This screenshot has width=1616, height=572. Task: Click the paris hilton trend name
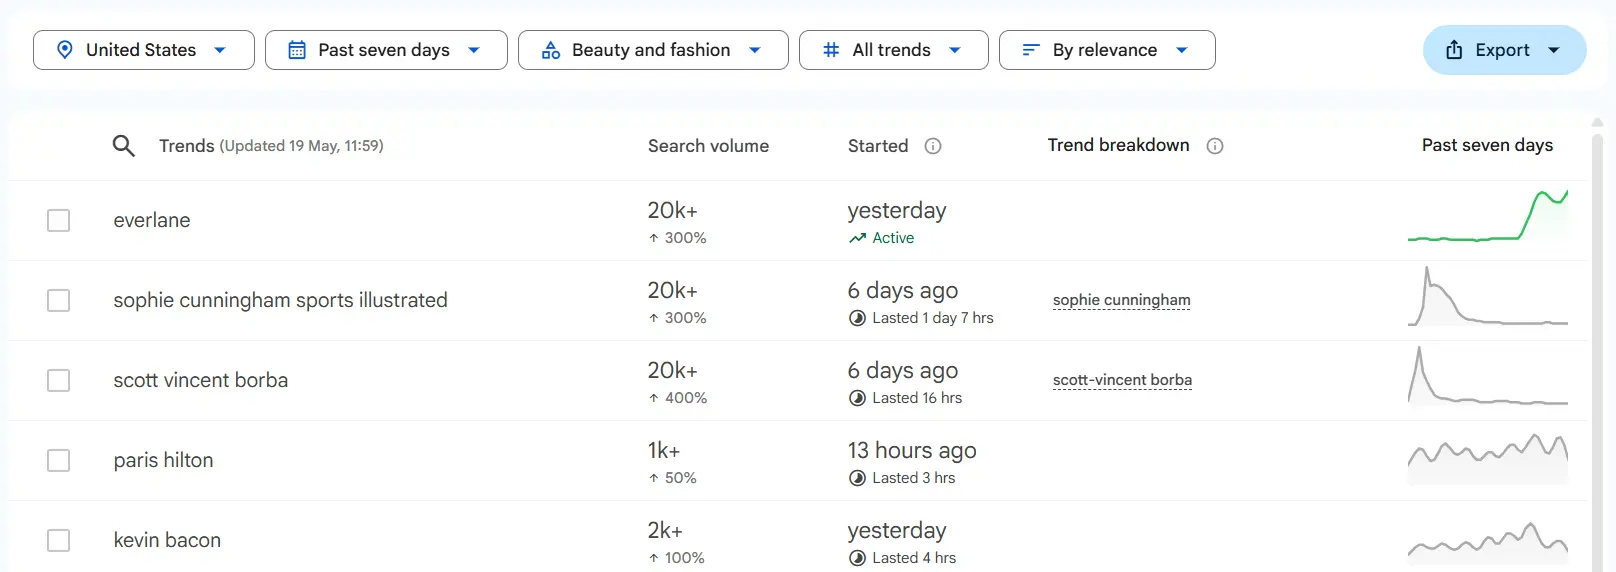click(163, 460)
